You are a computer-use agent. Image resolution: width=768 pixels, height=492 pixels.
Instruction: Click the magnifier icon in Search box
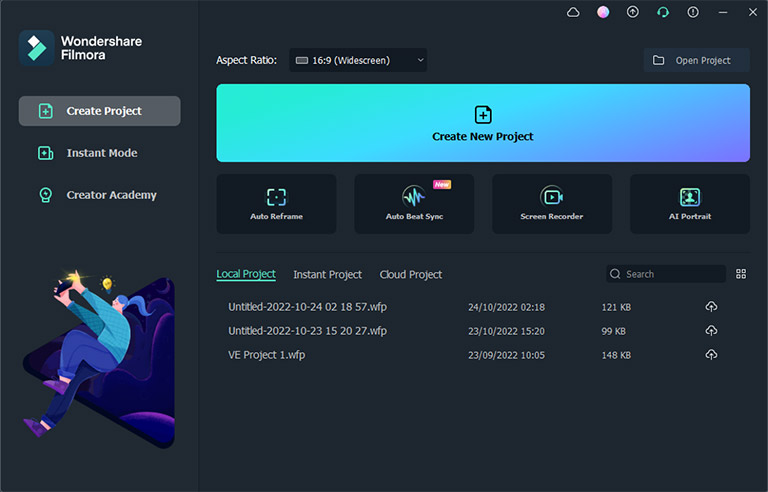pyautogui.click(x=615, y=274)
